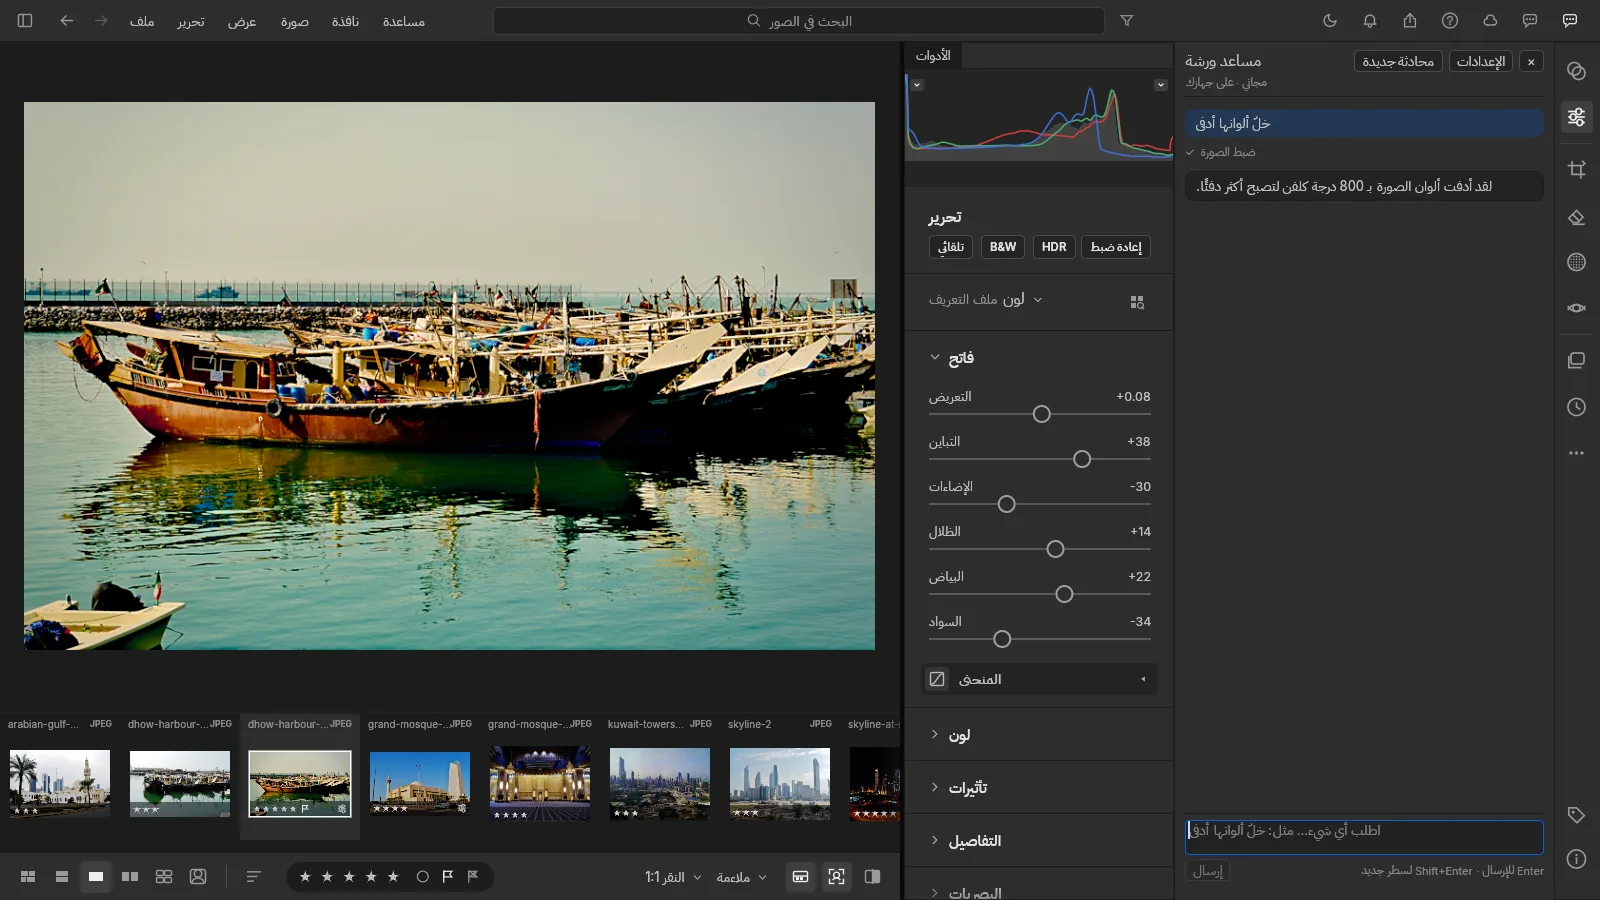Toggle dark mode moon icon
This screenshot has height=900, width=1600.
pos(1330,21)
